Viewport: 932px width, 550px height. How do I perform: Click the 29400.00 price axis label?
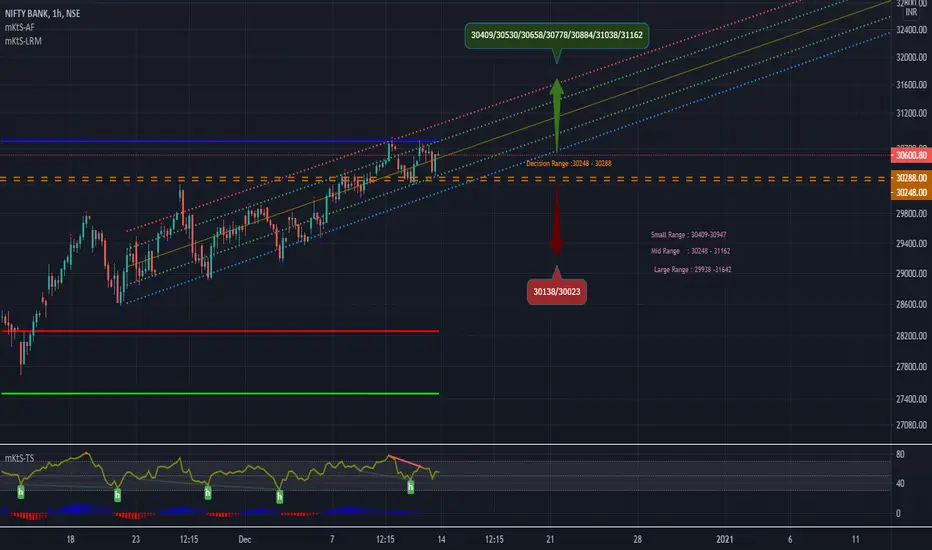[911, 243]
